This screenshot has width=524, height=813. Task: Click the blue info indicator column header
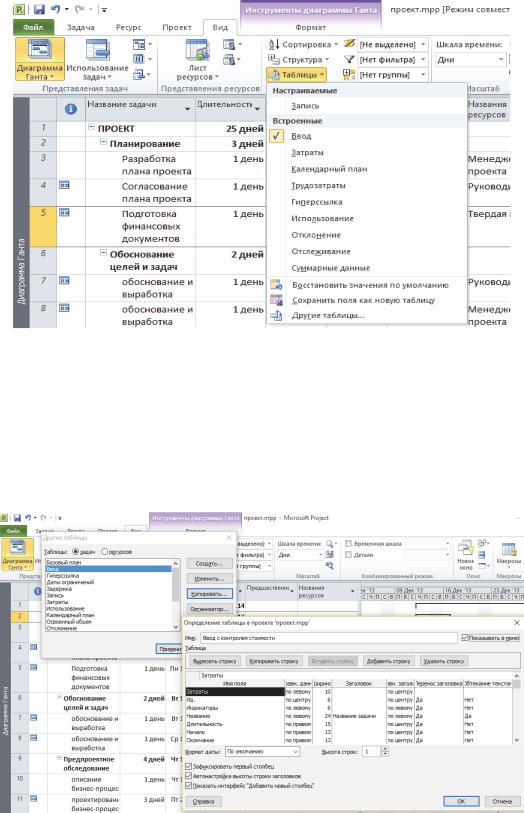(x=70, y=109)
